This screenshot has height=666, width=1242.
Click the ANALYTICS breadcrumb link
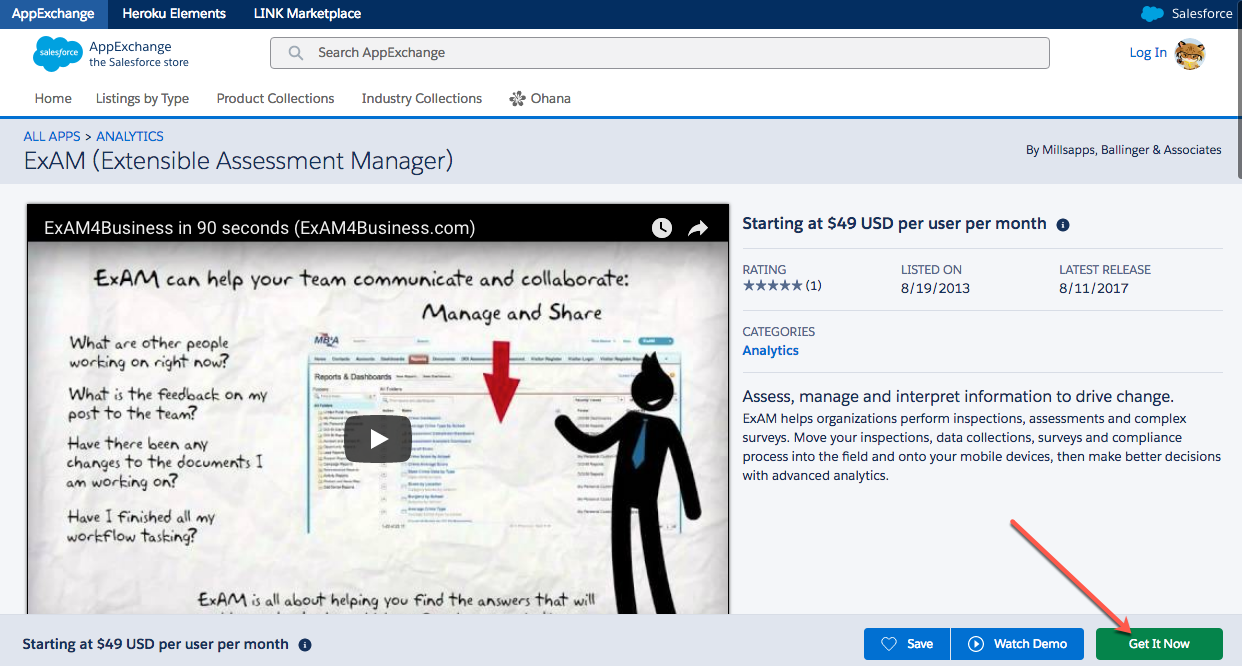(x=130, y=136)
